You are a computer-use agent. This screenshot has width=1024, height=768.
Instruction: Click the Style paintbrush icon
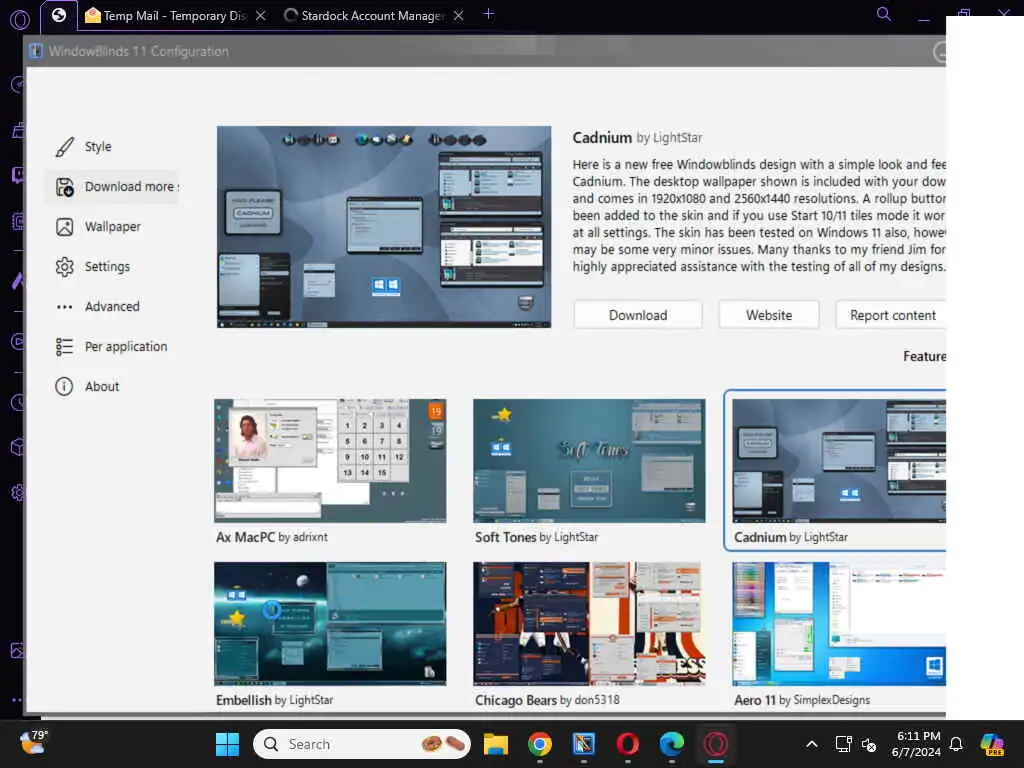click(65, 147)
